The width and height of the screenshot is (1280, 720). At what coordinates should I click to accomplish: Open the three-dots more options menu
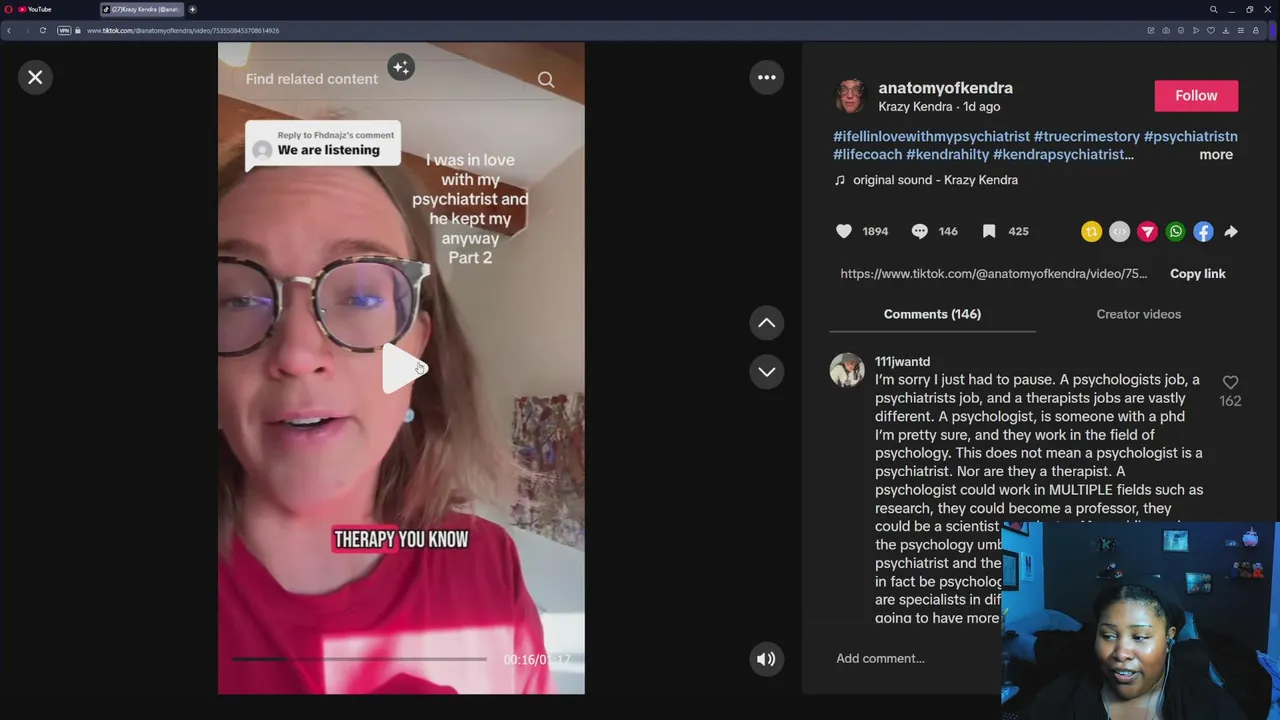(767, 77)
